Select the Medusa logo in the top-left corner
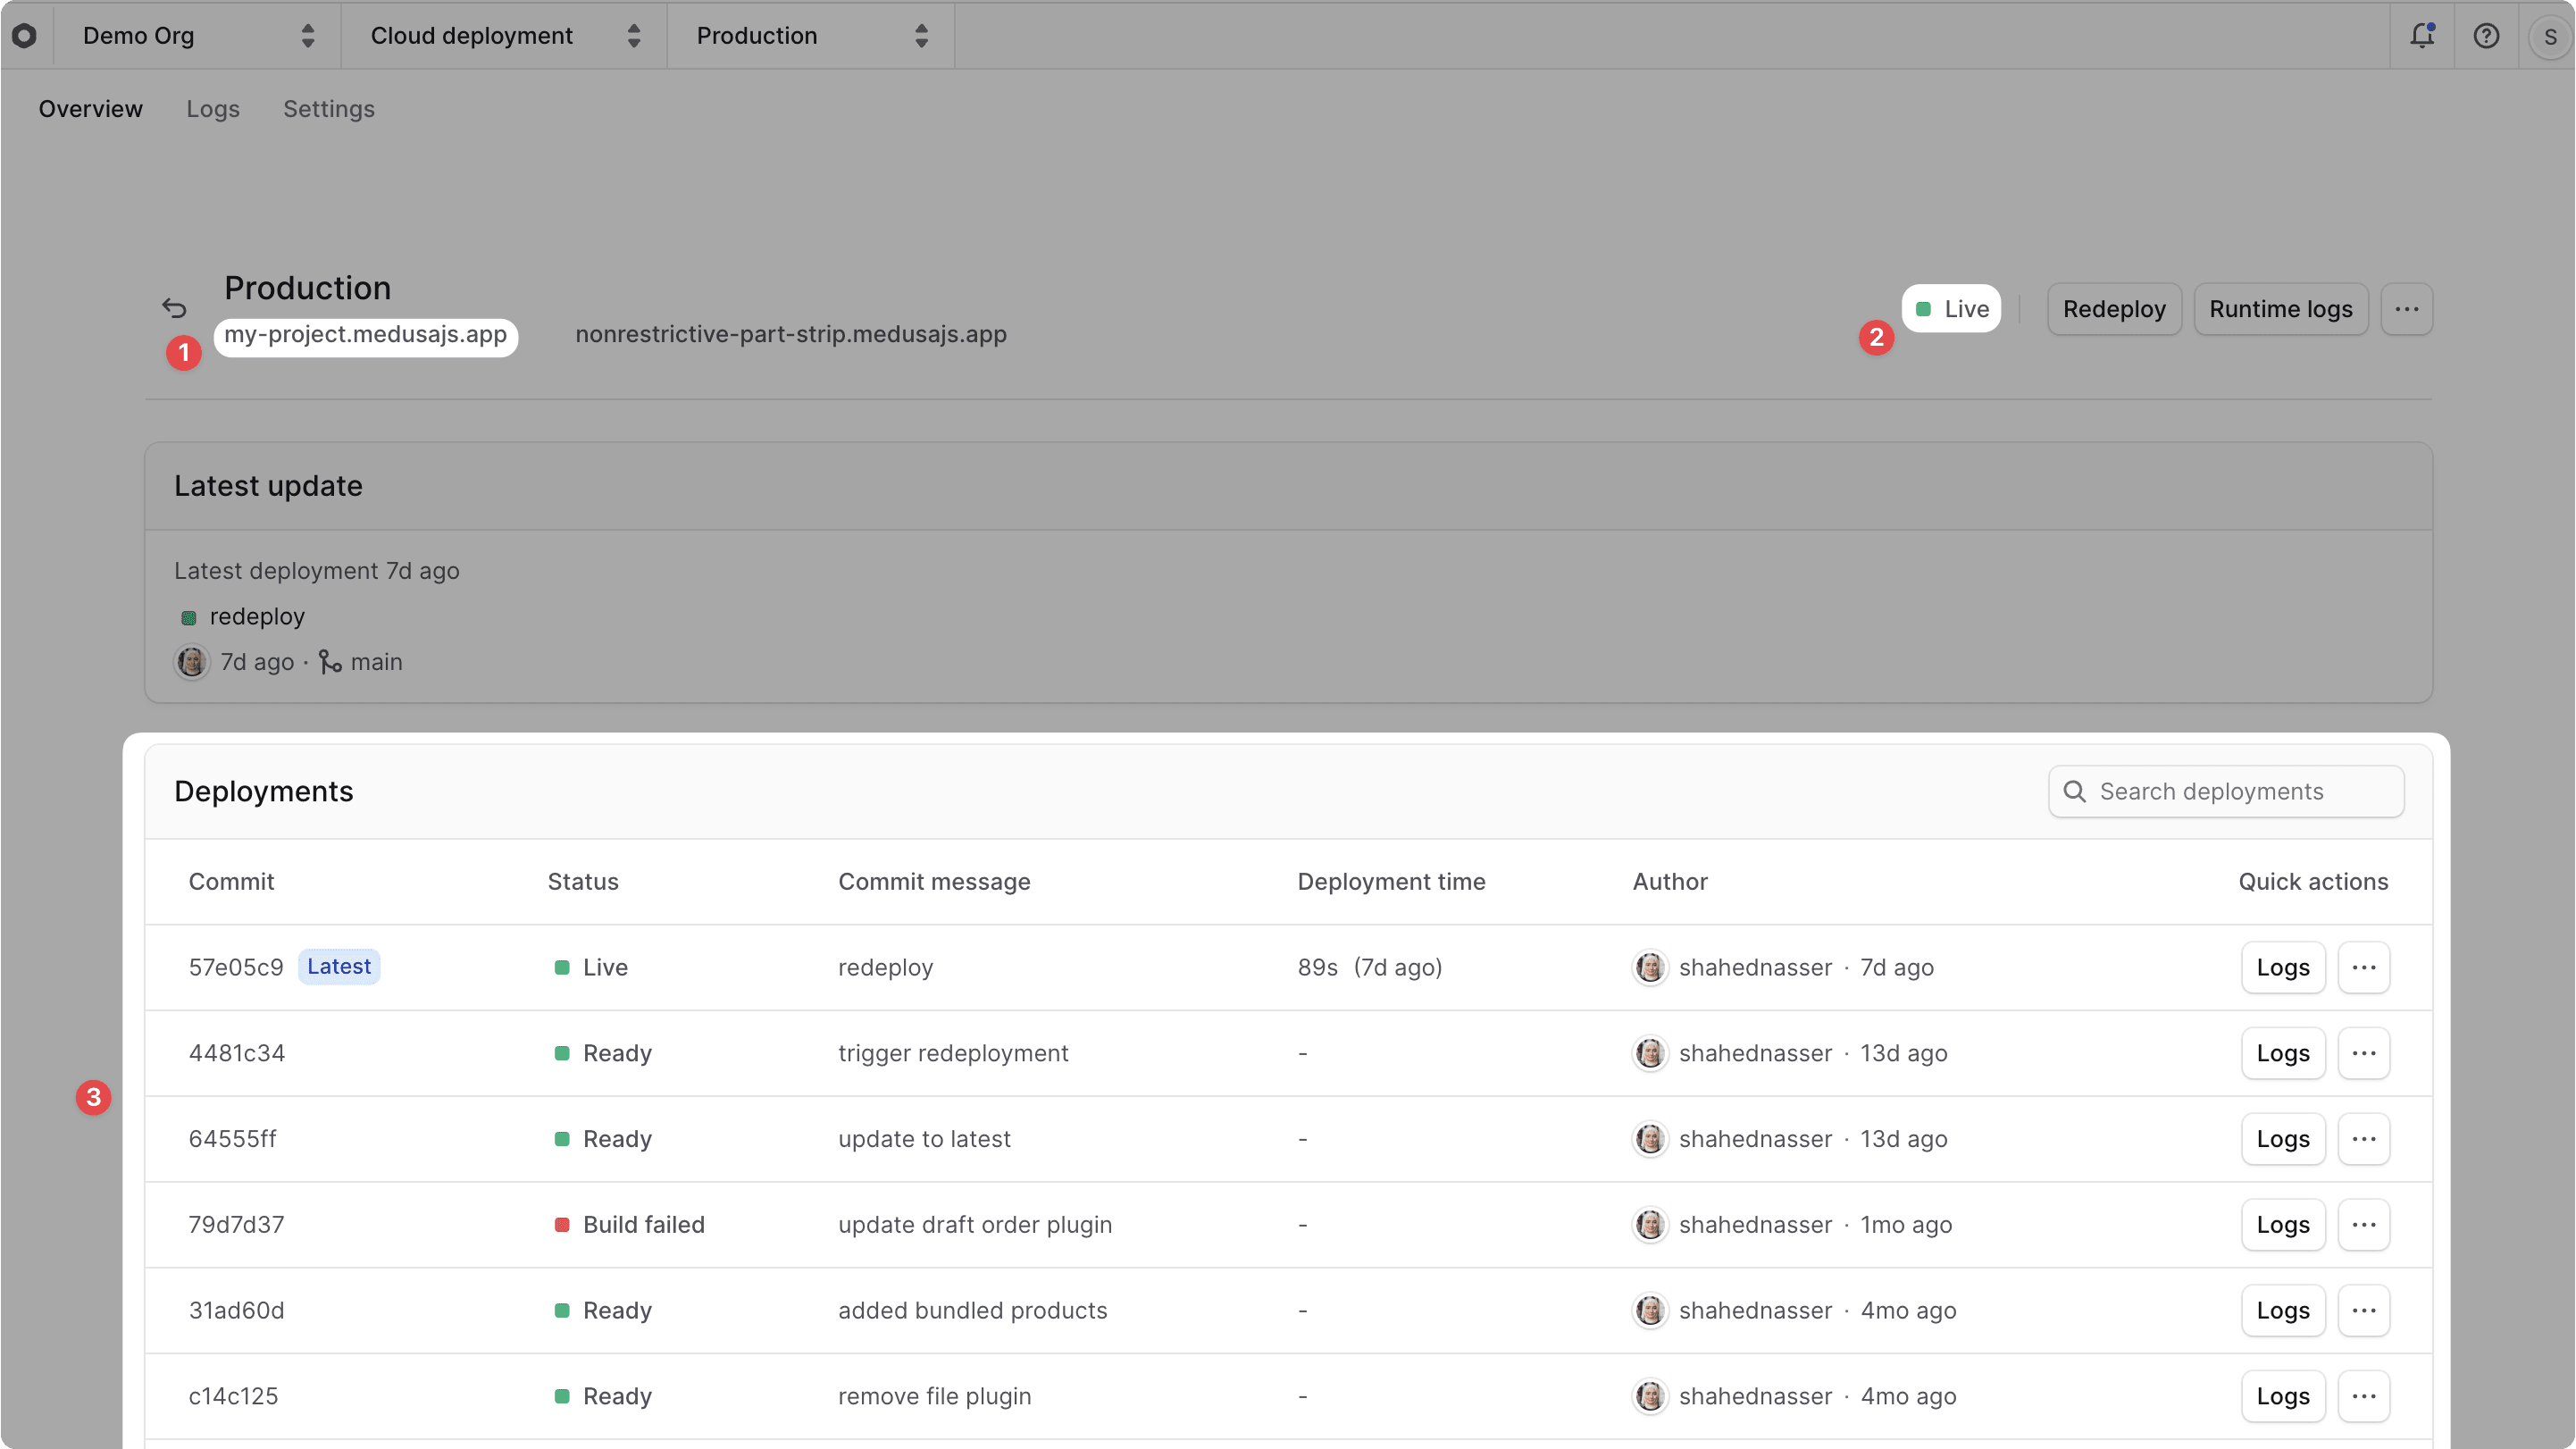Viewport: 2576px width, 1449px height. [x=25, y=35]
